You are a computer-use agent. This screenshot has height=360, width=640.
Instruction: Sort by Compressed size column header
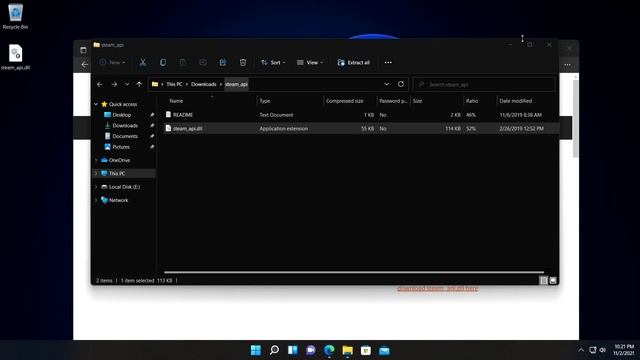pos(344,101)
